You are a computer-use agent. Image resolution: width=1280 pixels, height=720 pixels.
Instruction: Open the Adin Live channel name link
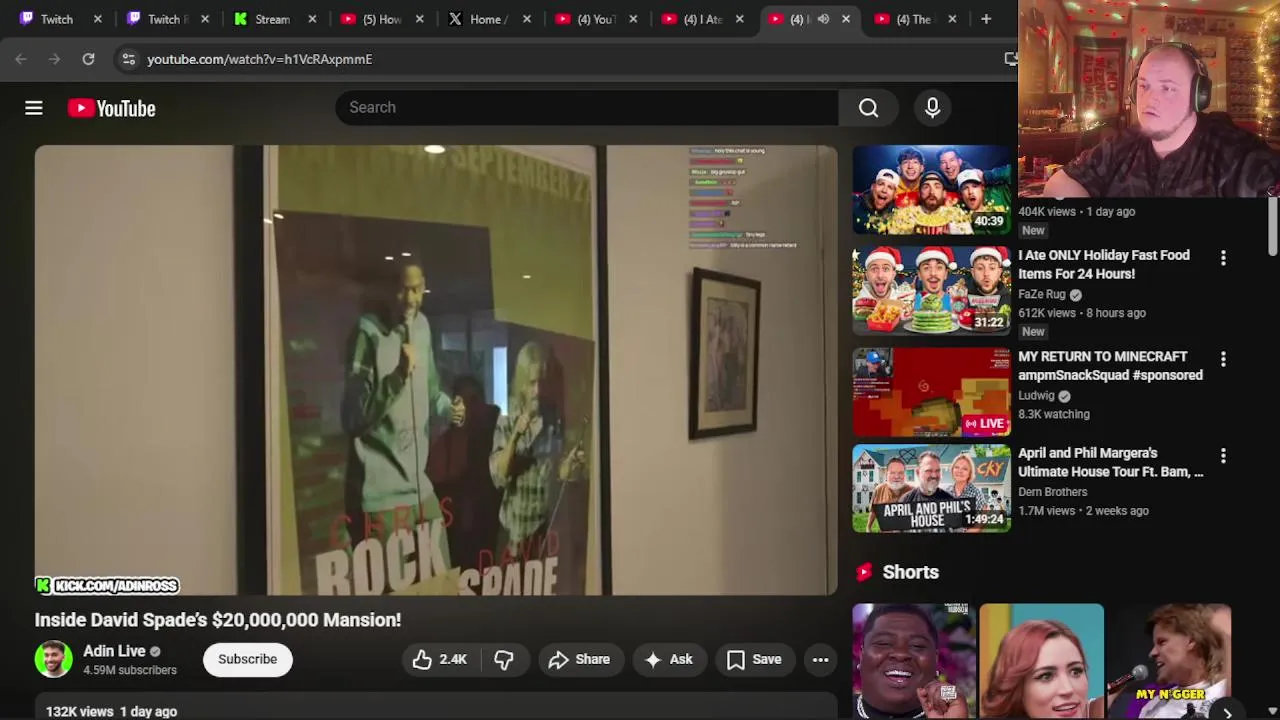(x=114, y=651)
